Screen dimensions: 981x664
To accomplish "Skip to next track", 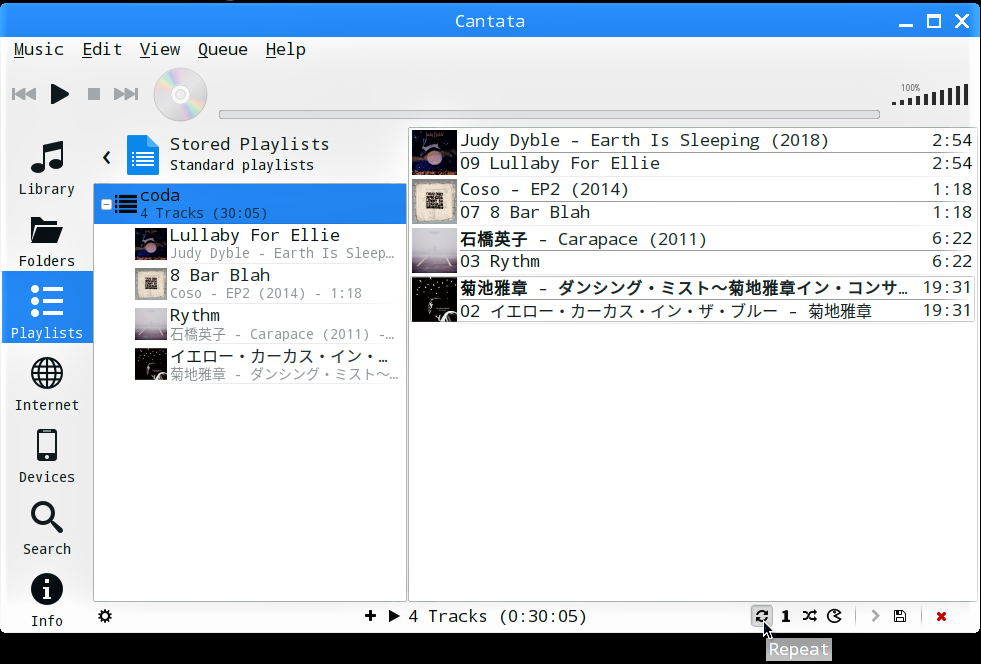I will (x=126, y=94).
